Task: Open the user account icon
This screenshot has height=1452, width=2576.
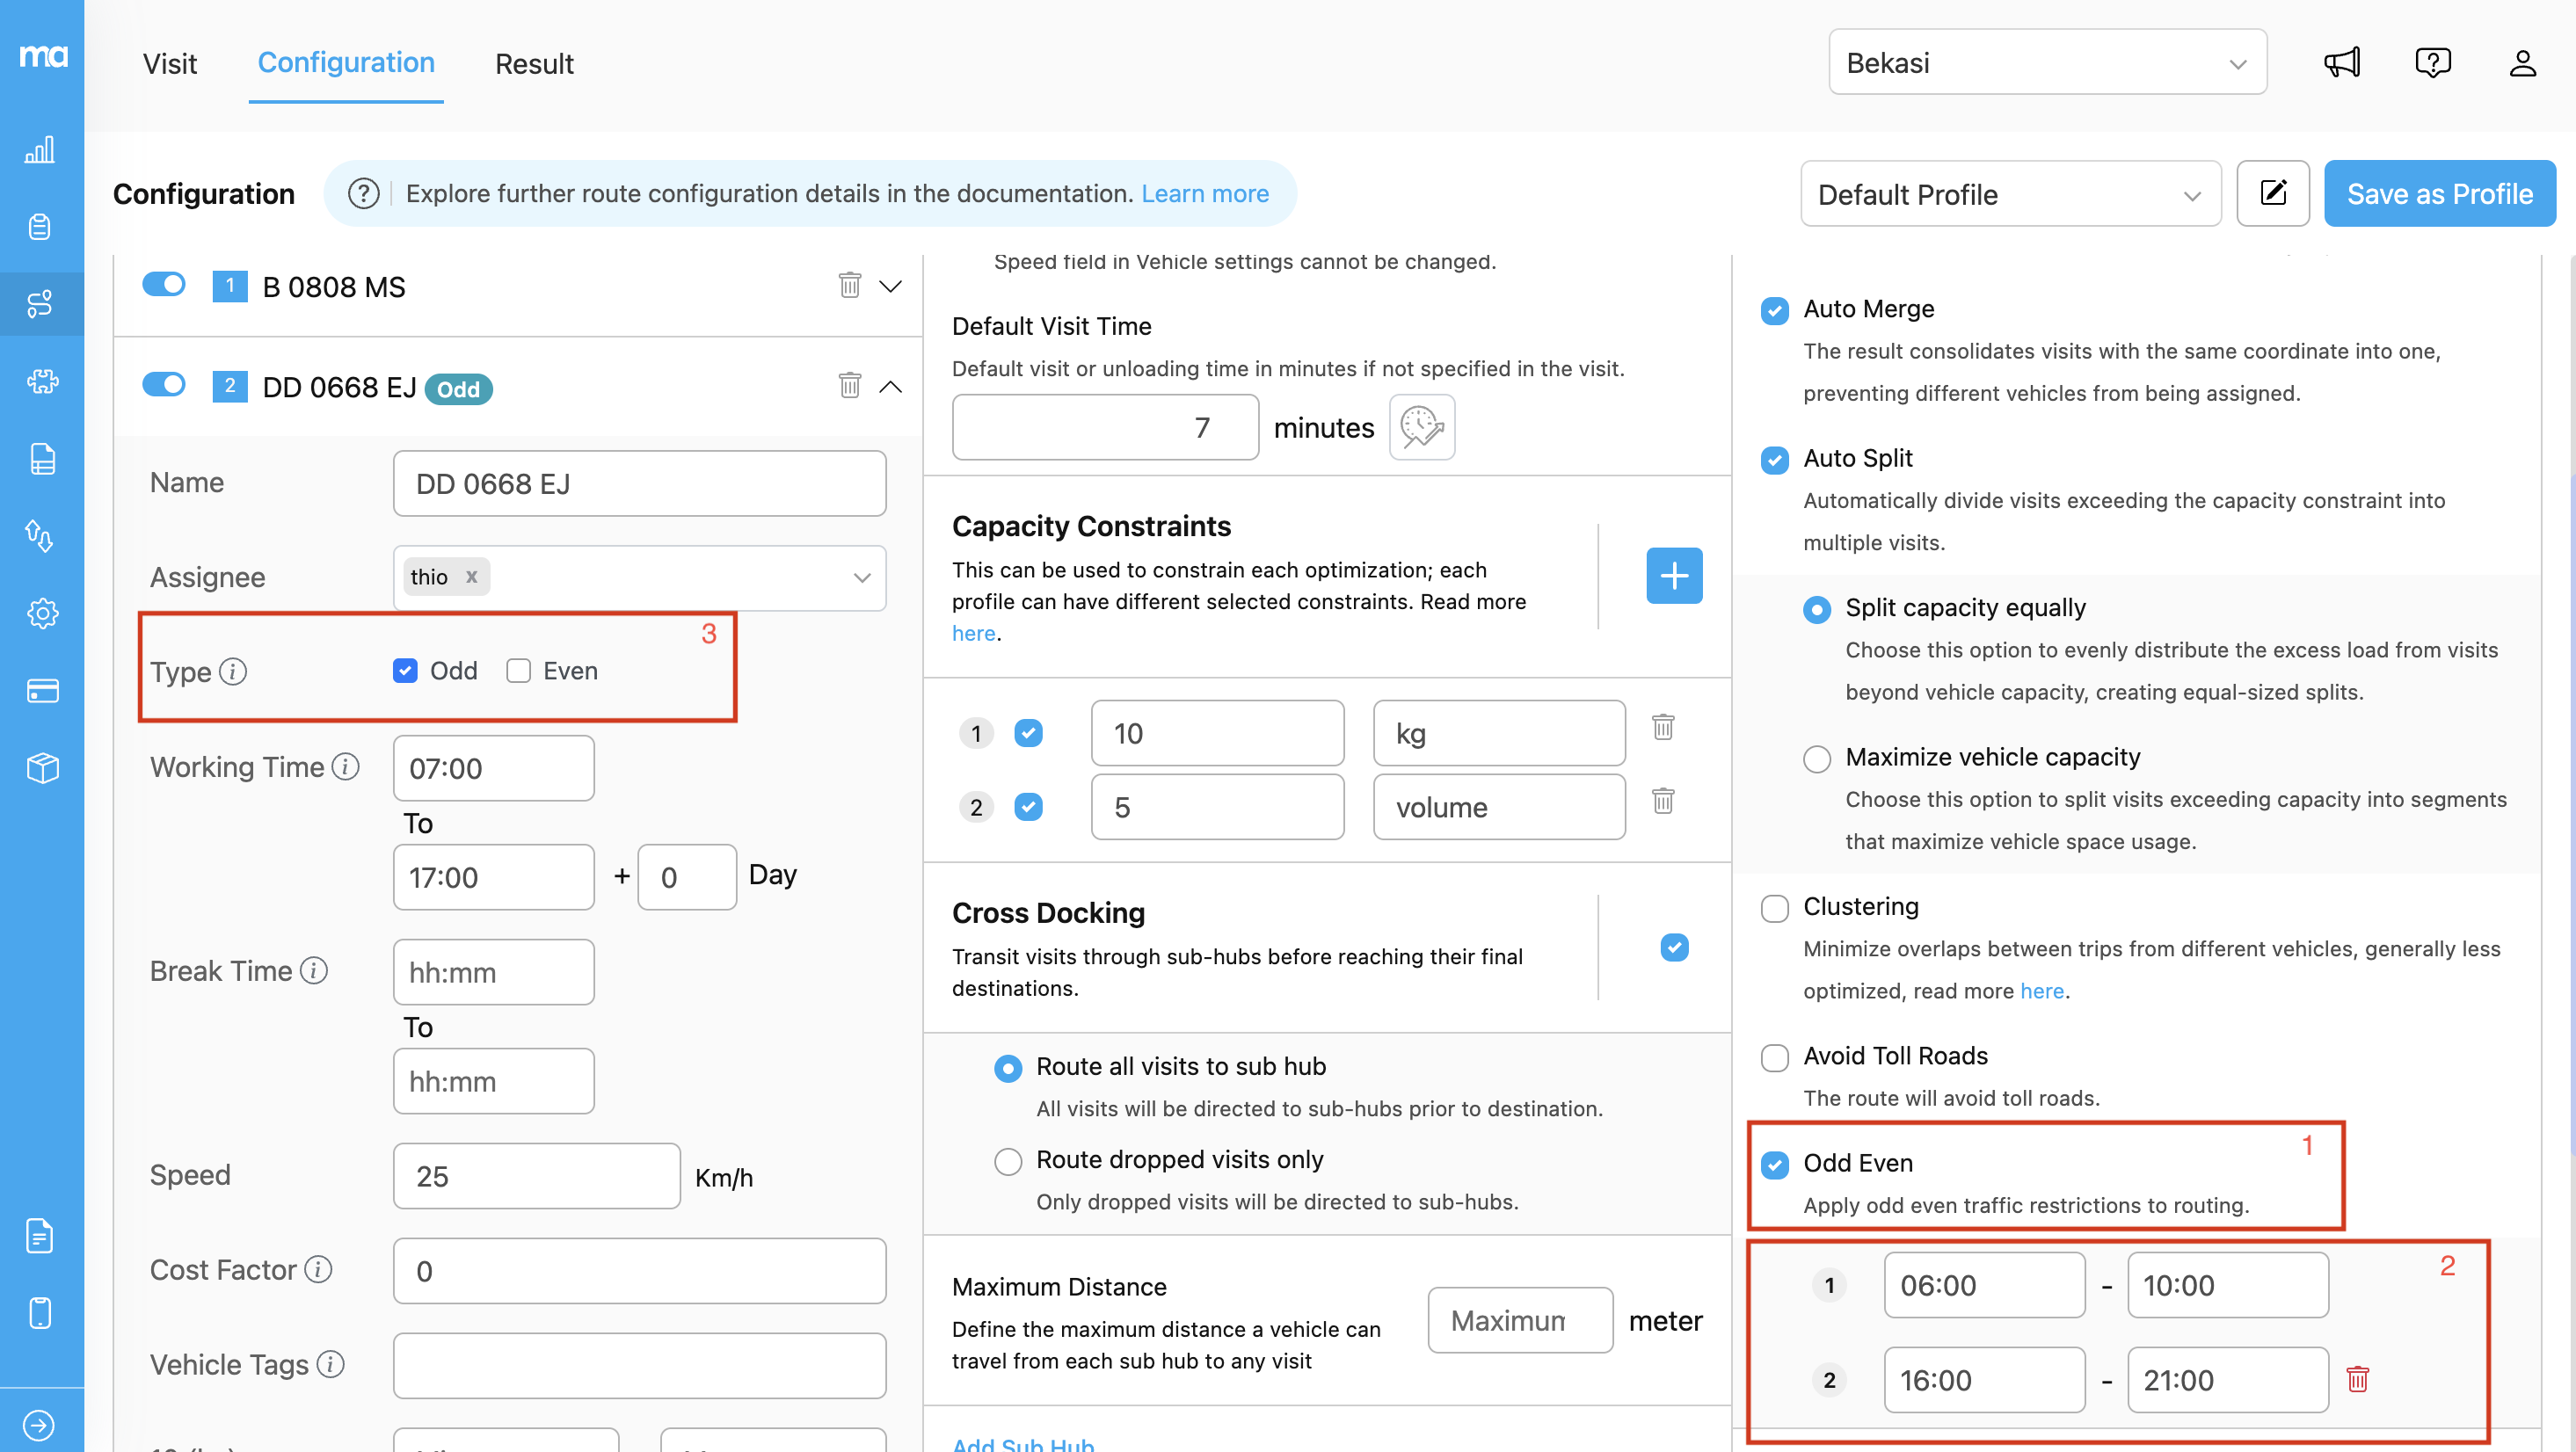Action: pyautogui.click(x=2522, y=63)
